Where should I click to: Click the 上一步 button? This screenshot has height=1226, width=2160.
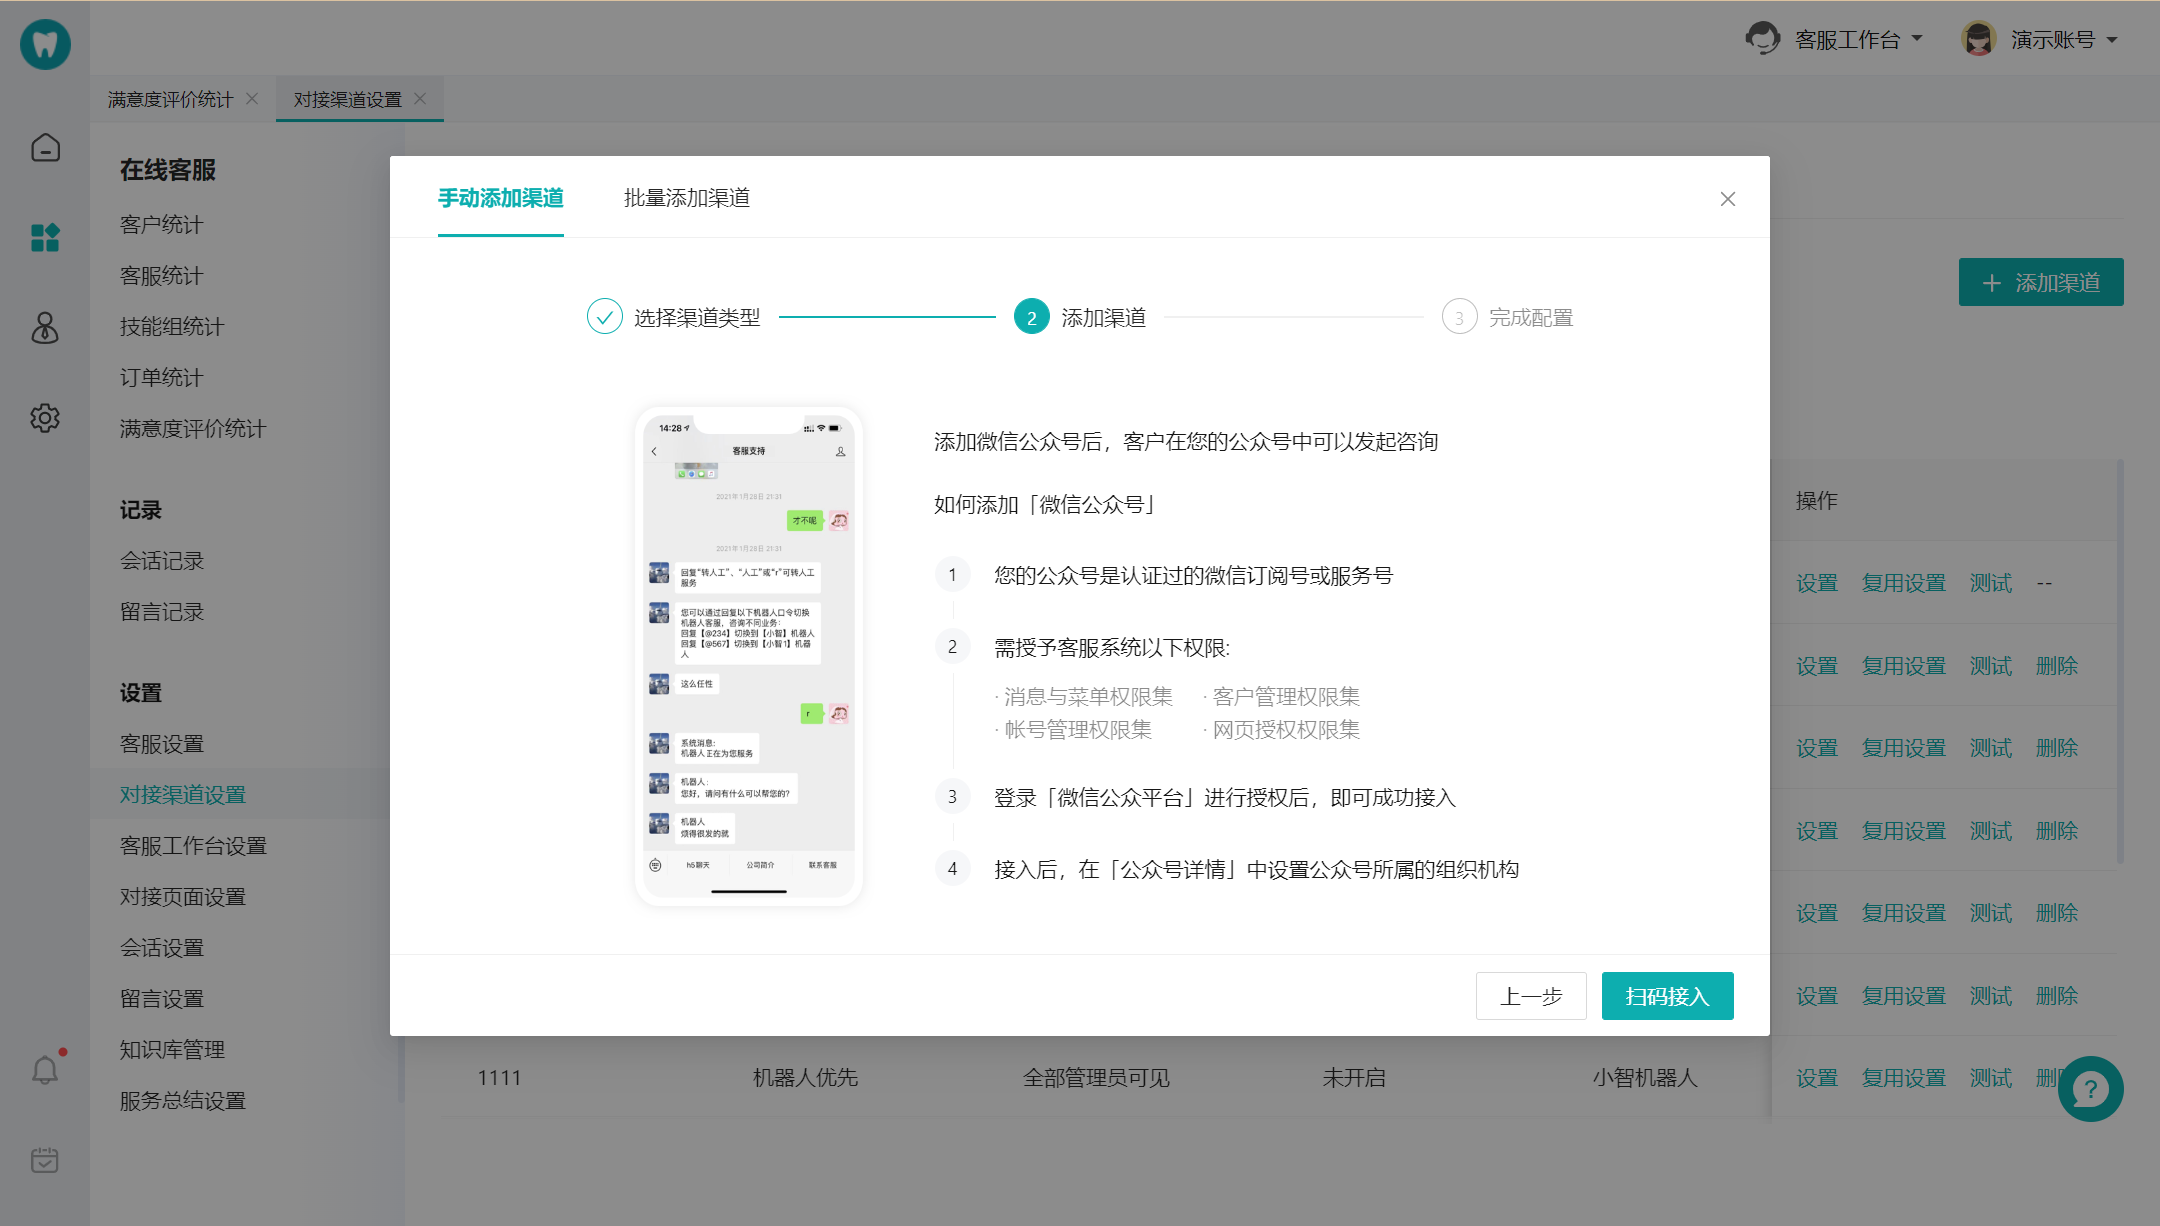[x=1531, y=996]
